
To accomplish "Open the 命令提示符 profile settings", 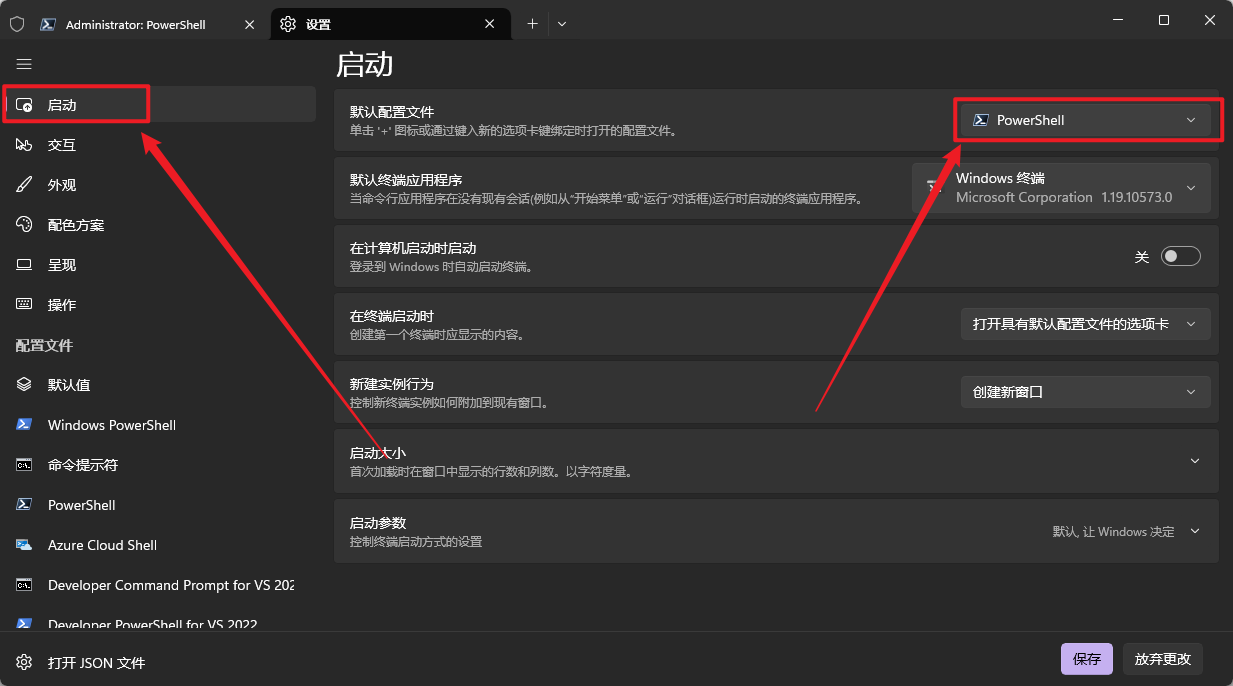I will (83, 464).
